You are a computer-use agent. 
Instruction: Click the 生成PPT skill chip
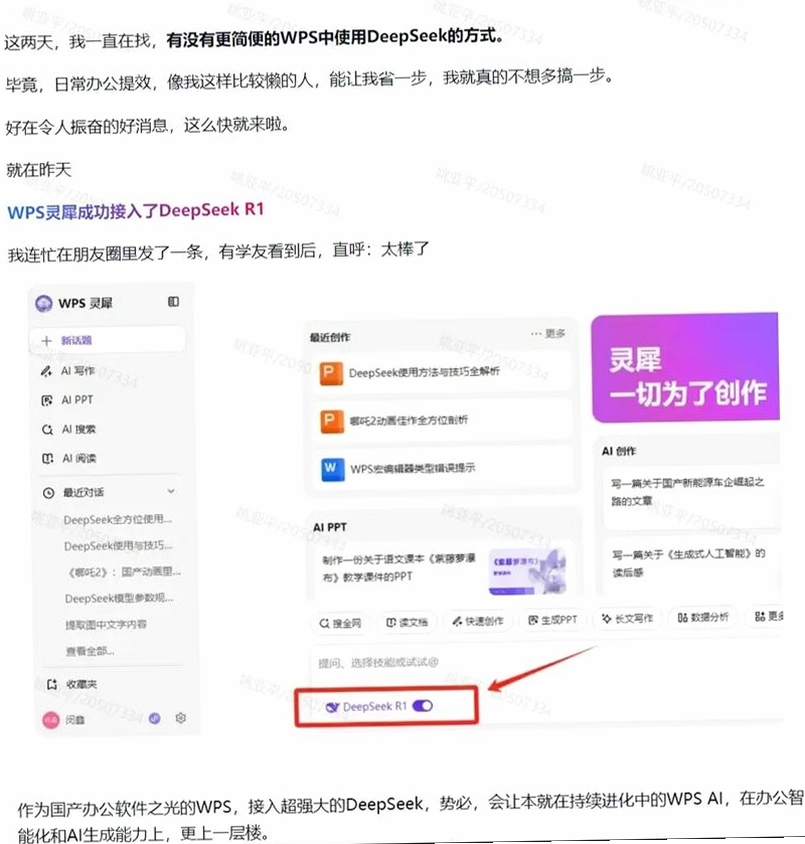point(553,620)
